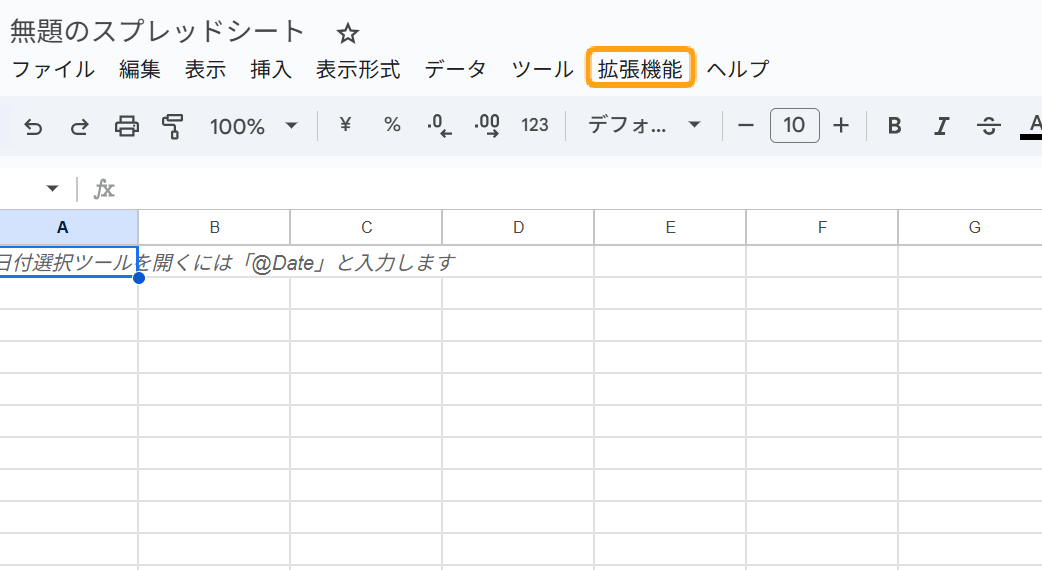
Task: Open the データ menu
Action: click(x=456, y=69)
